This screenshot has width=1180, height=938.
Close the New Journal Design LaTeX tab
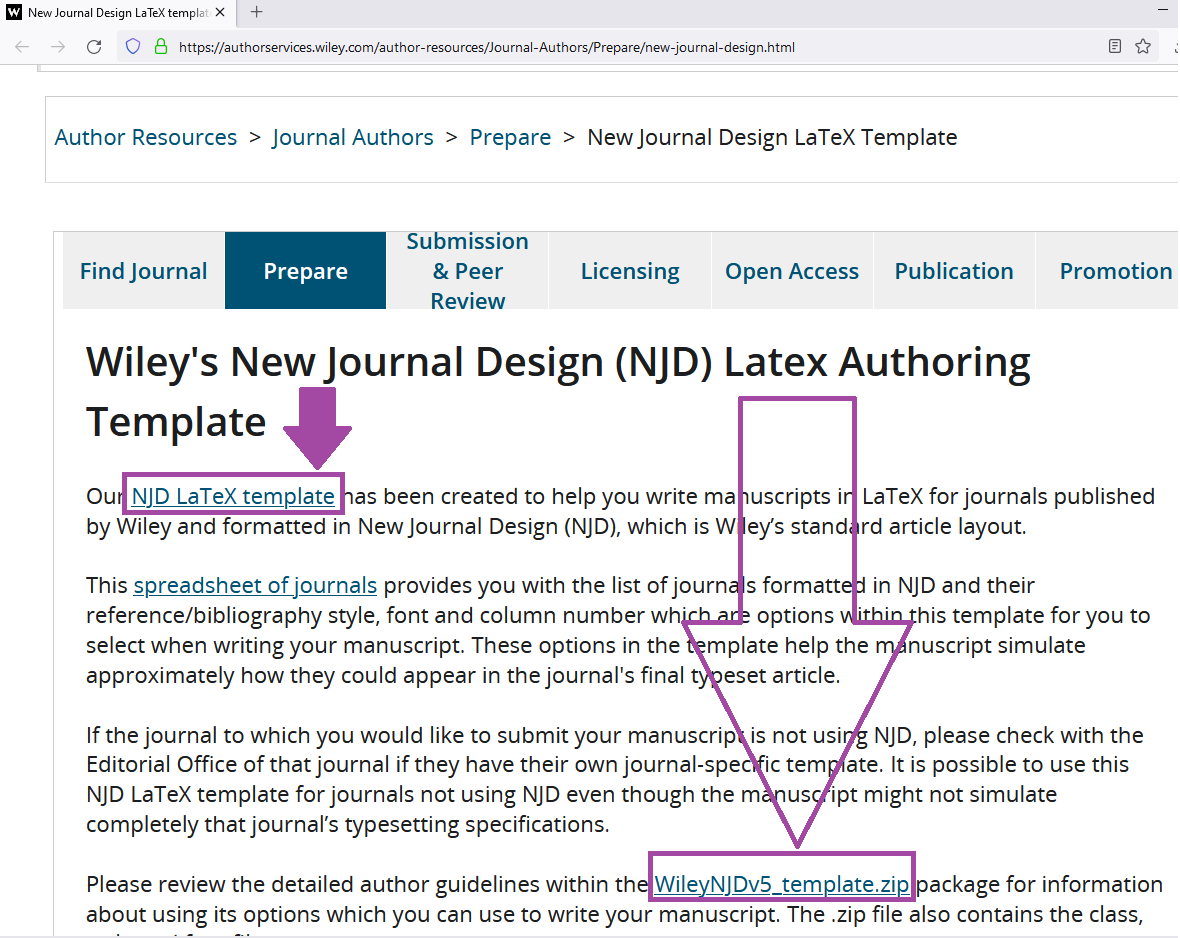pos(220,12)
